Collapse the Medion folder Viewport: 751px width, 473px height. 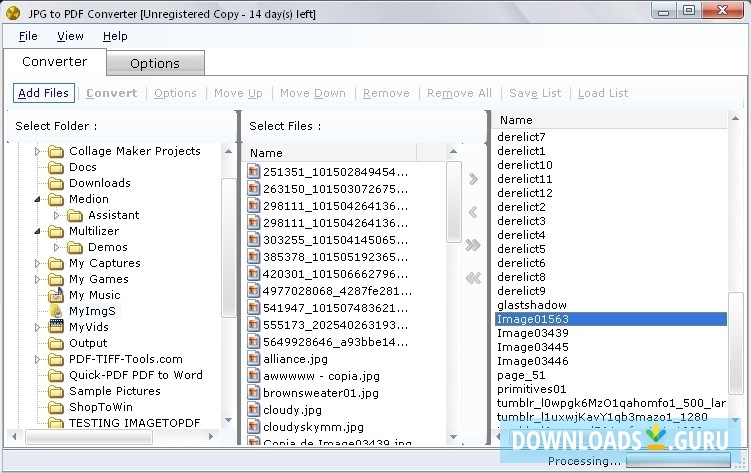37,199
